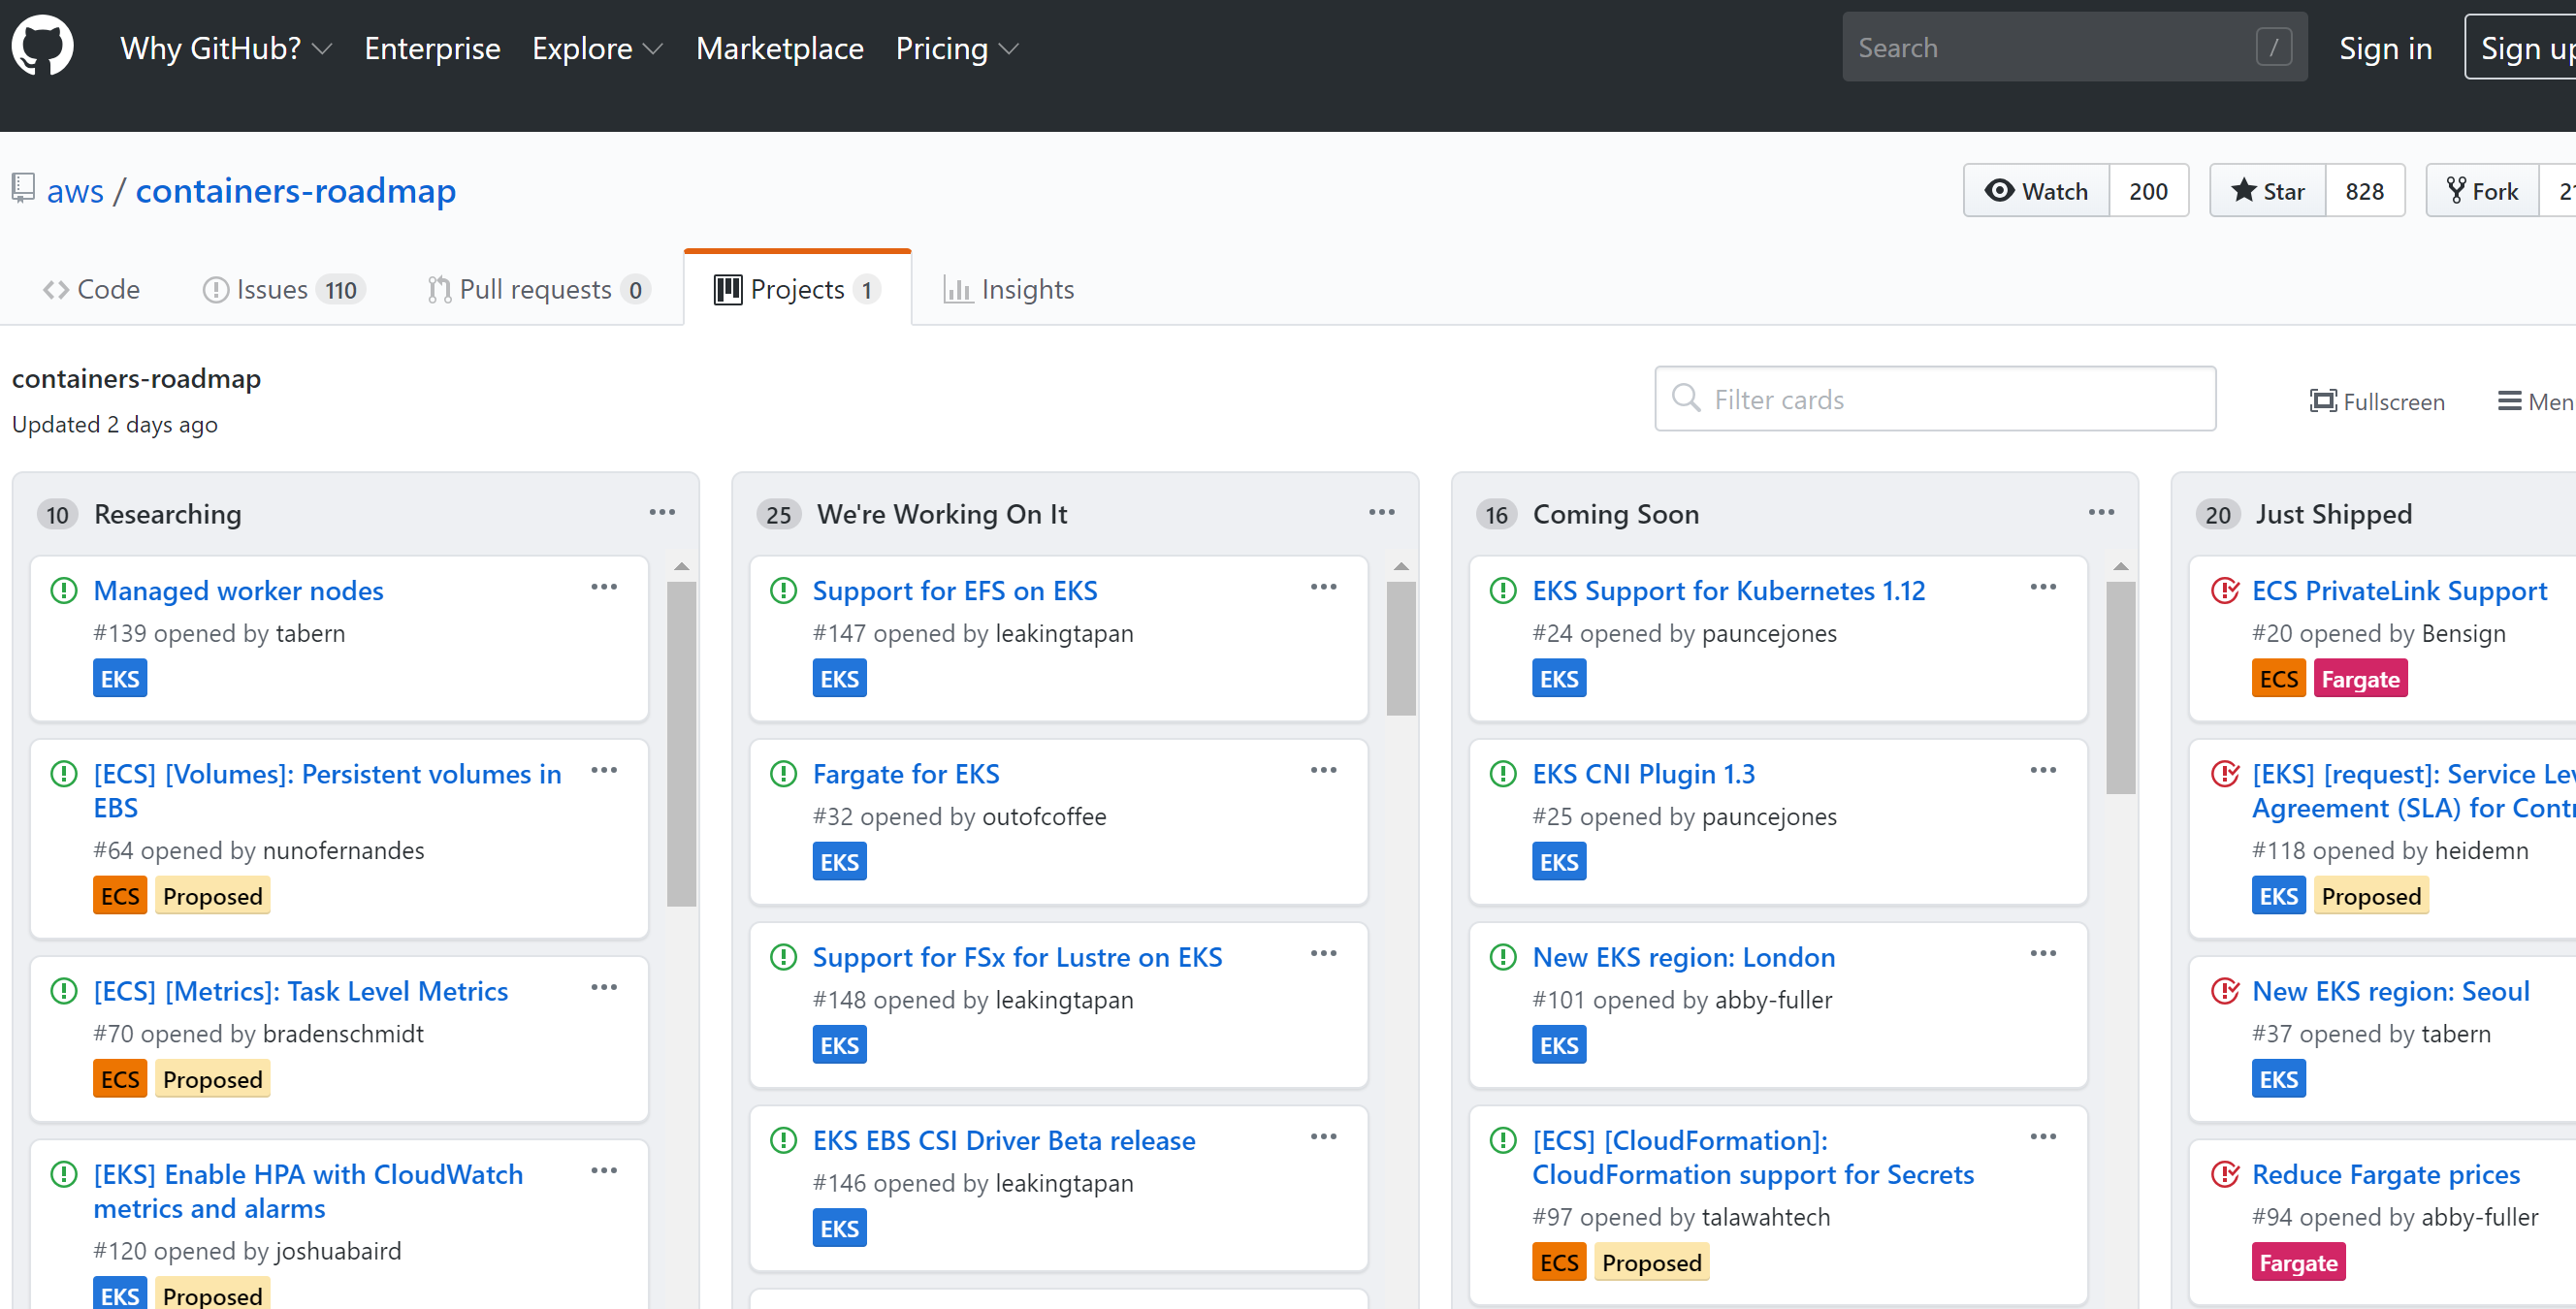Open card menu for Fargate for EKS
The width and height of the screenshot is (2576, 1309).
point(1323,770)
